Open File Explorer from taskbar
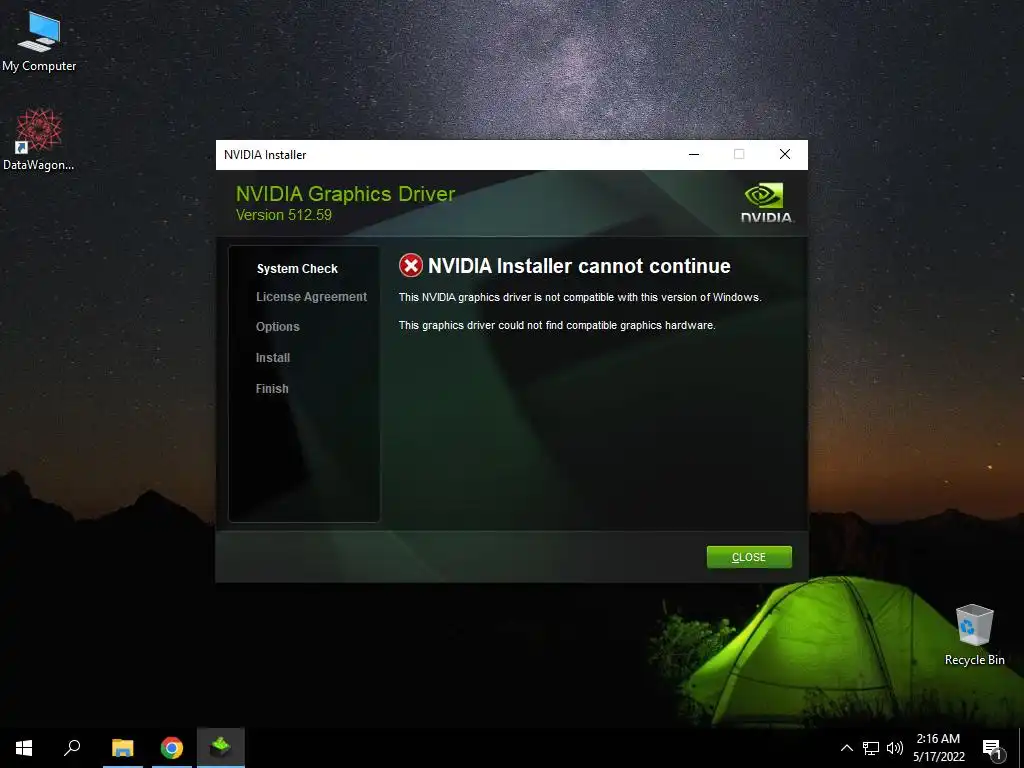 pos(122,748)
